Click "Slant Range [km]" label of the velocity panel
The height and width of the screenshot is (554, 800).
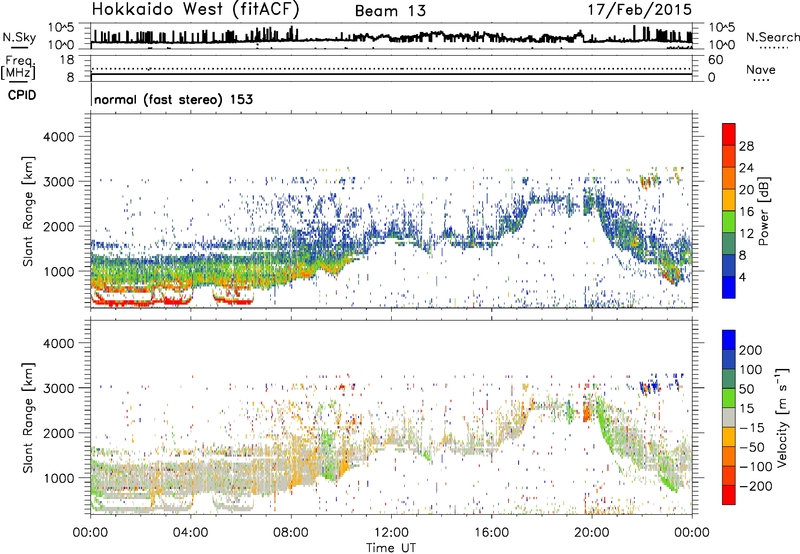point(28,418)
